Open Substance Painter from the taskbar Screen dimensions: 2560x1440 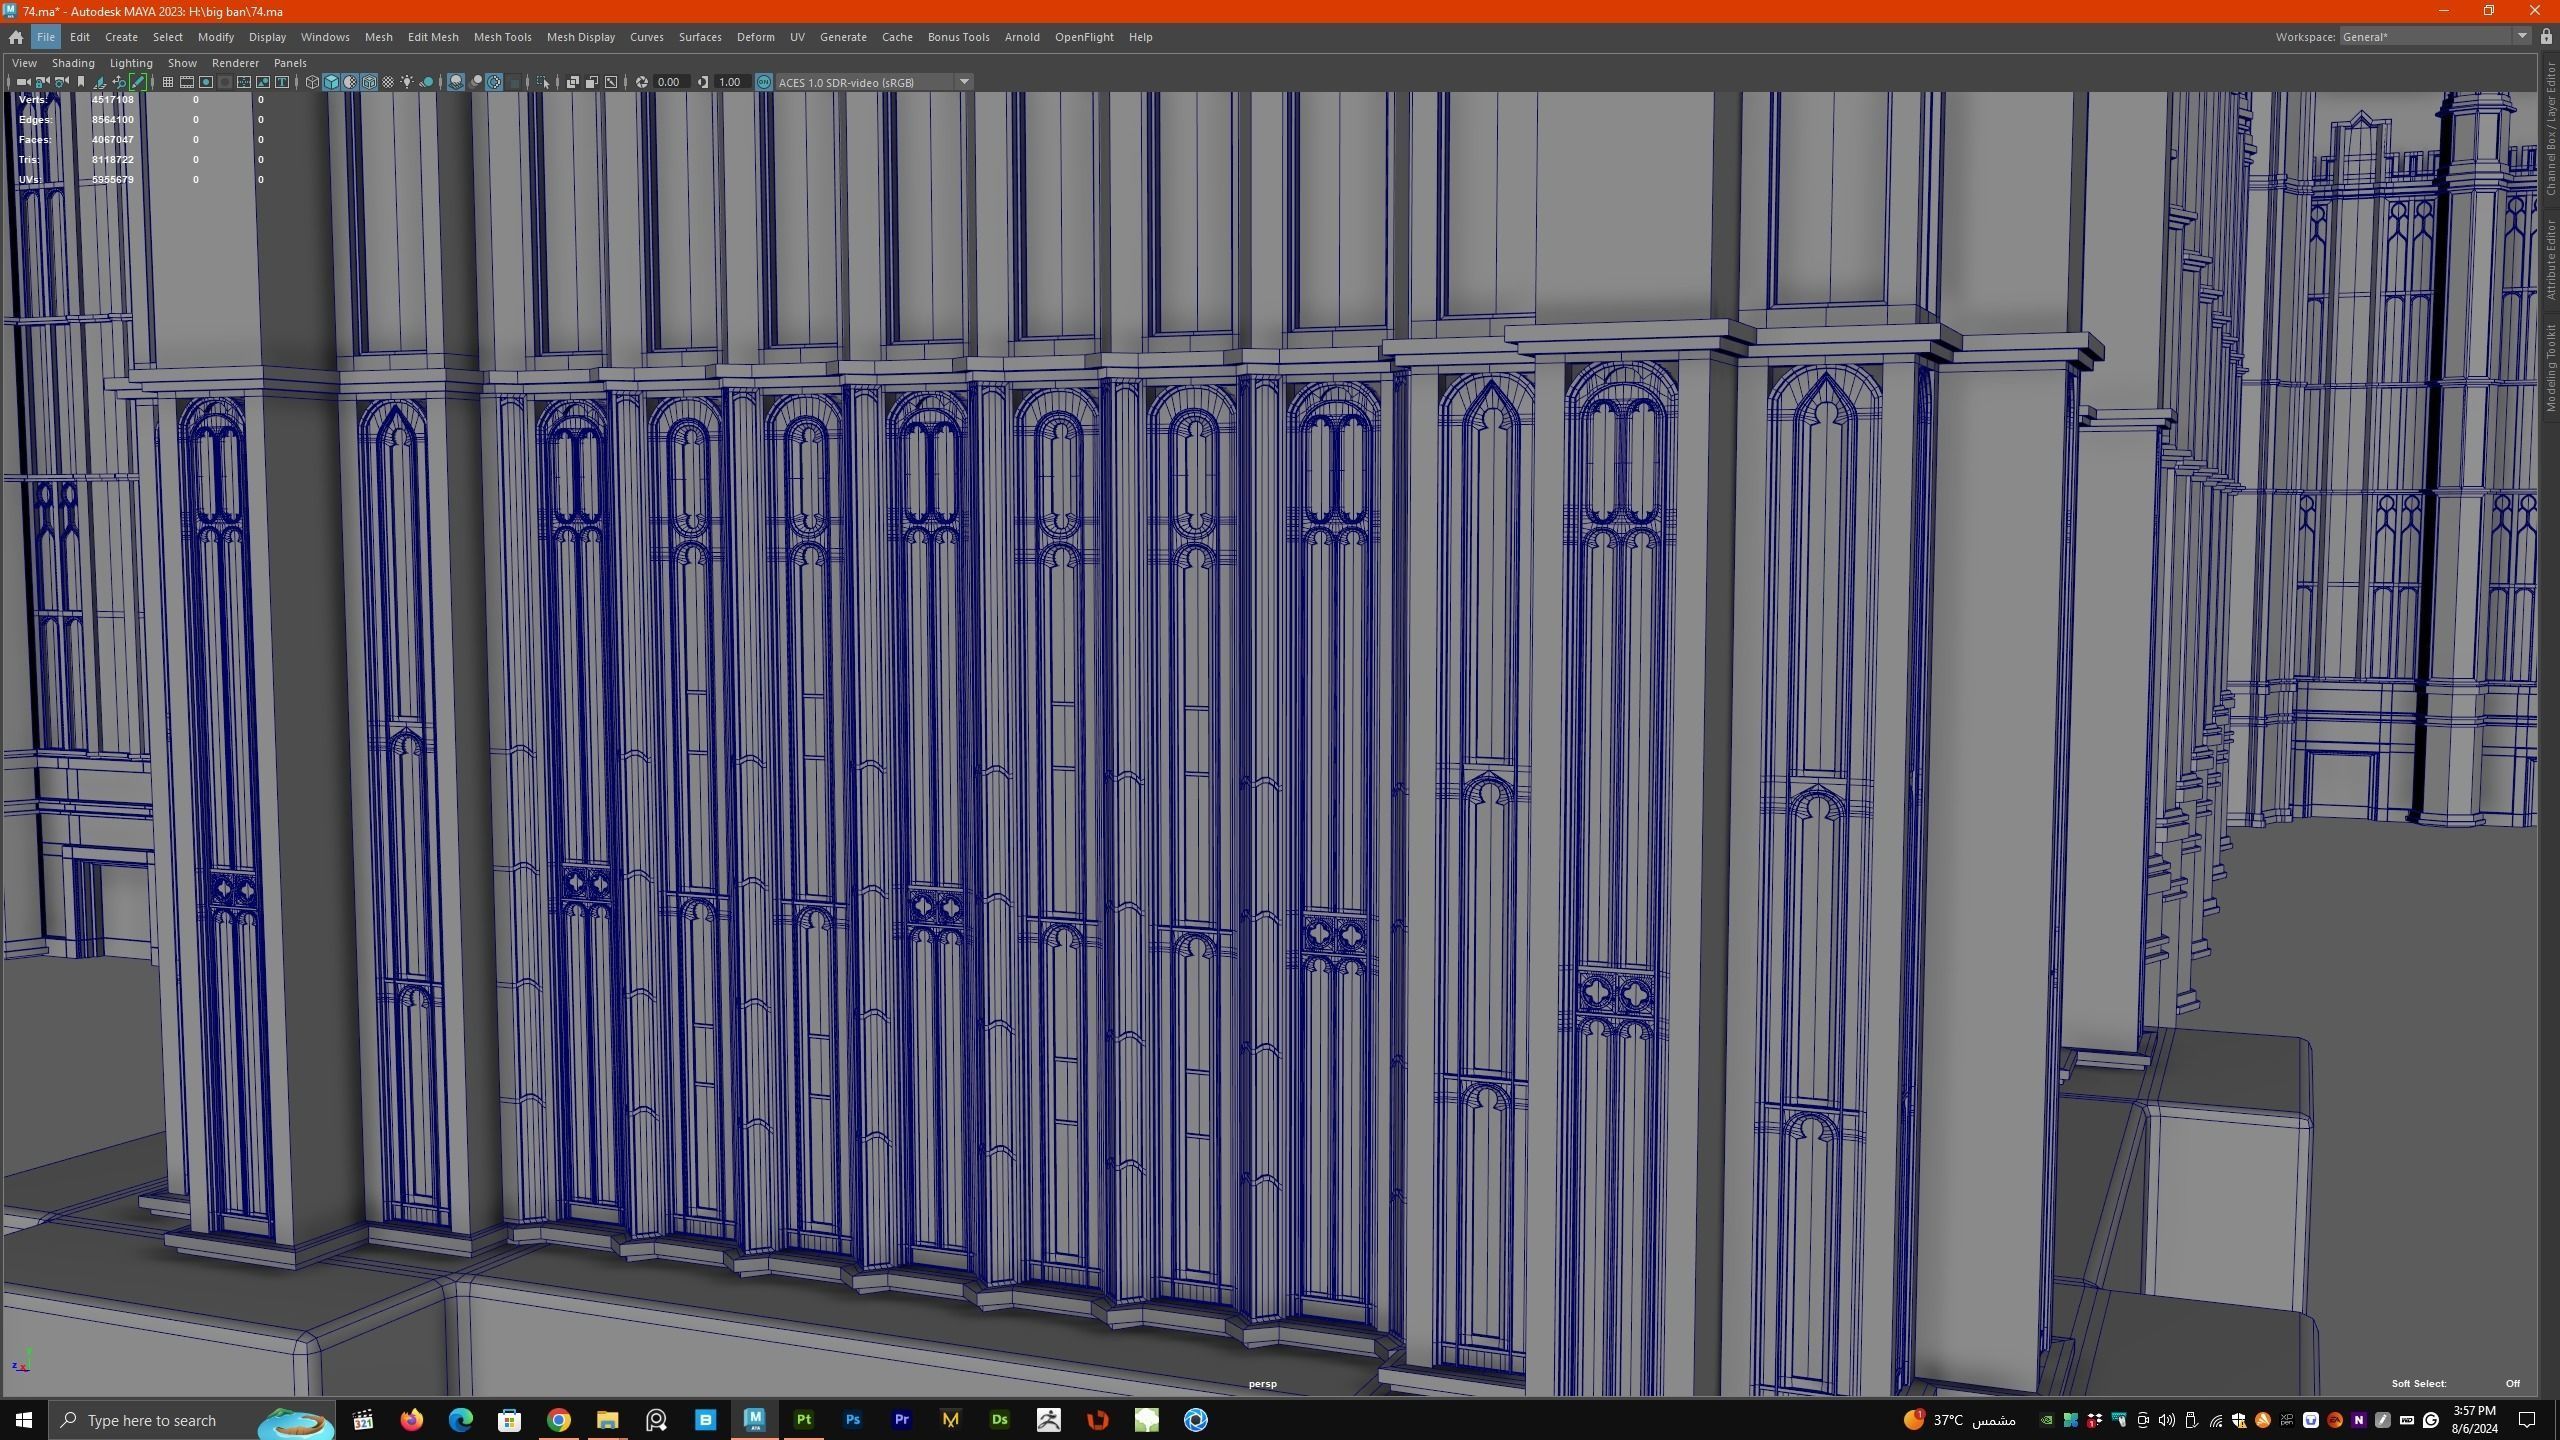[x=804, y=1420]
